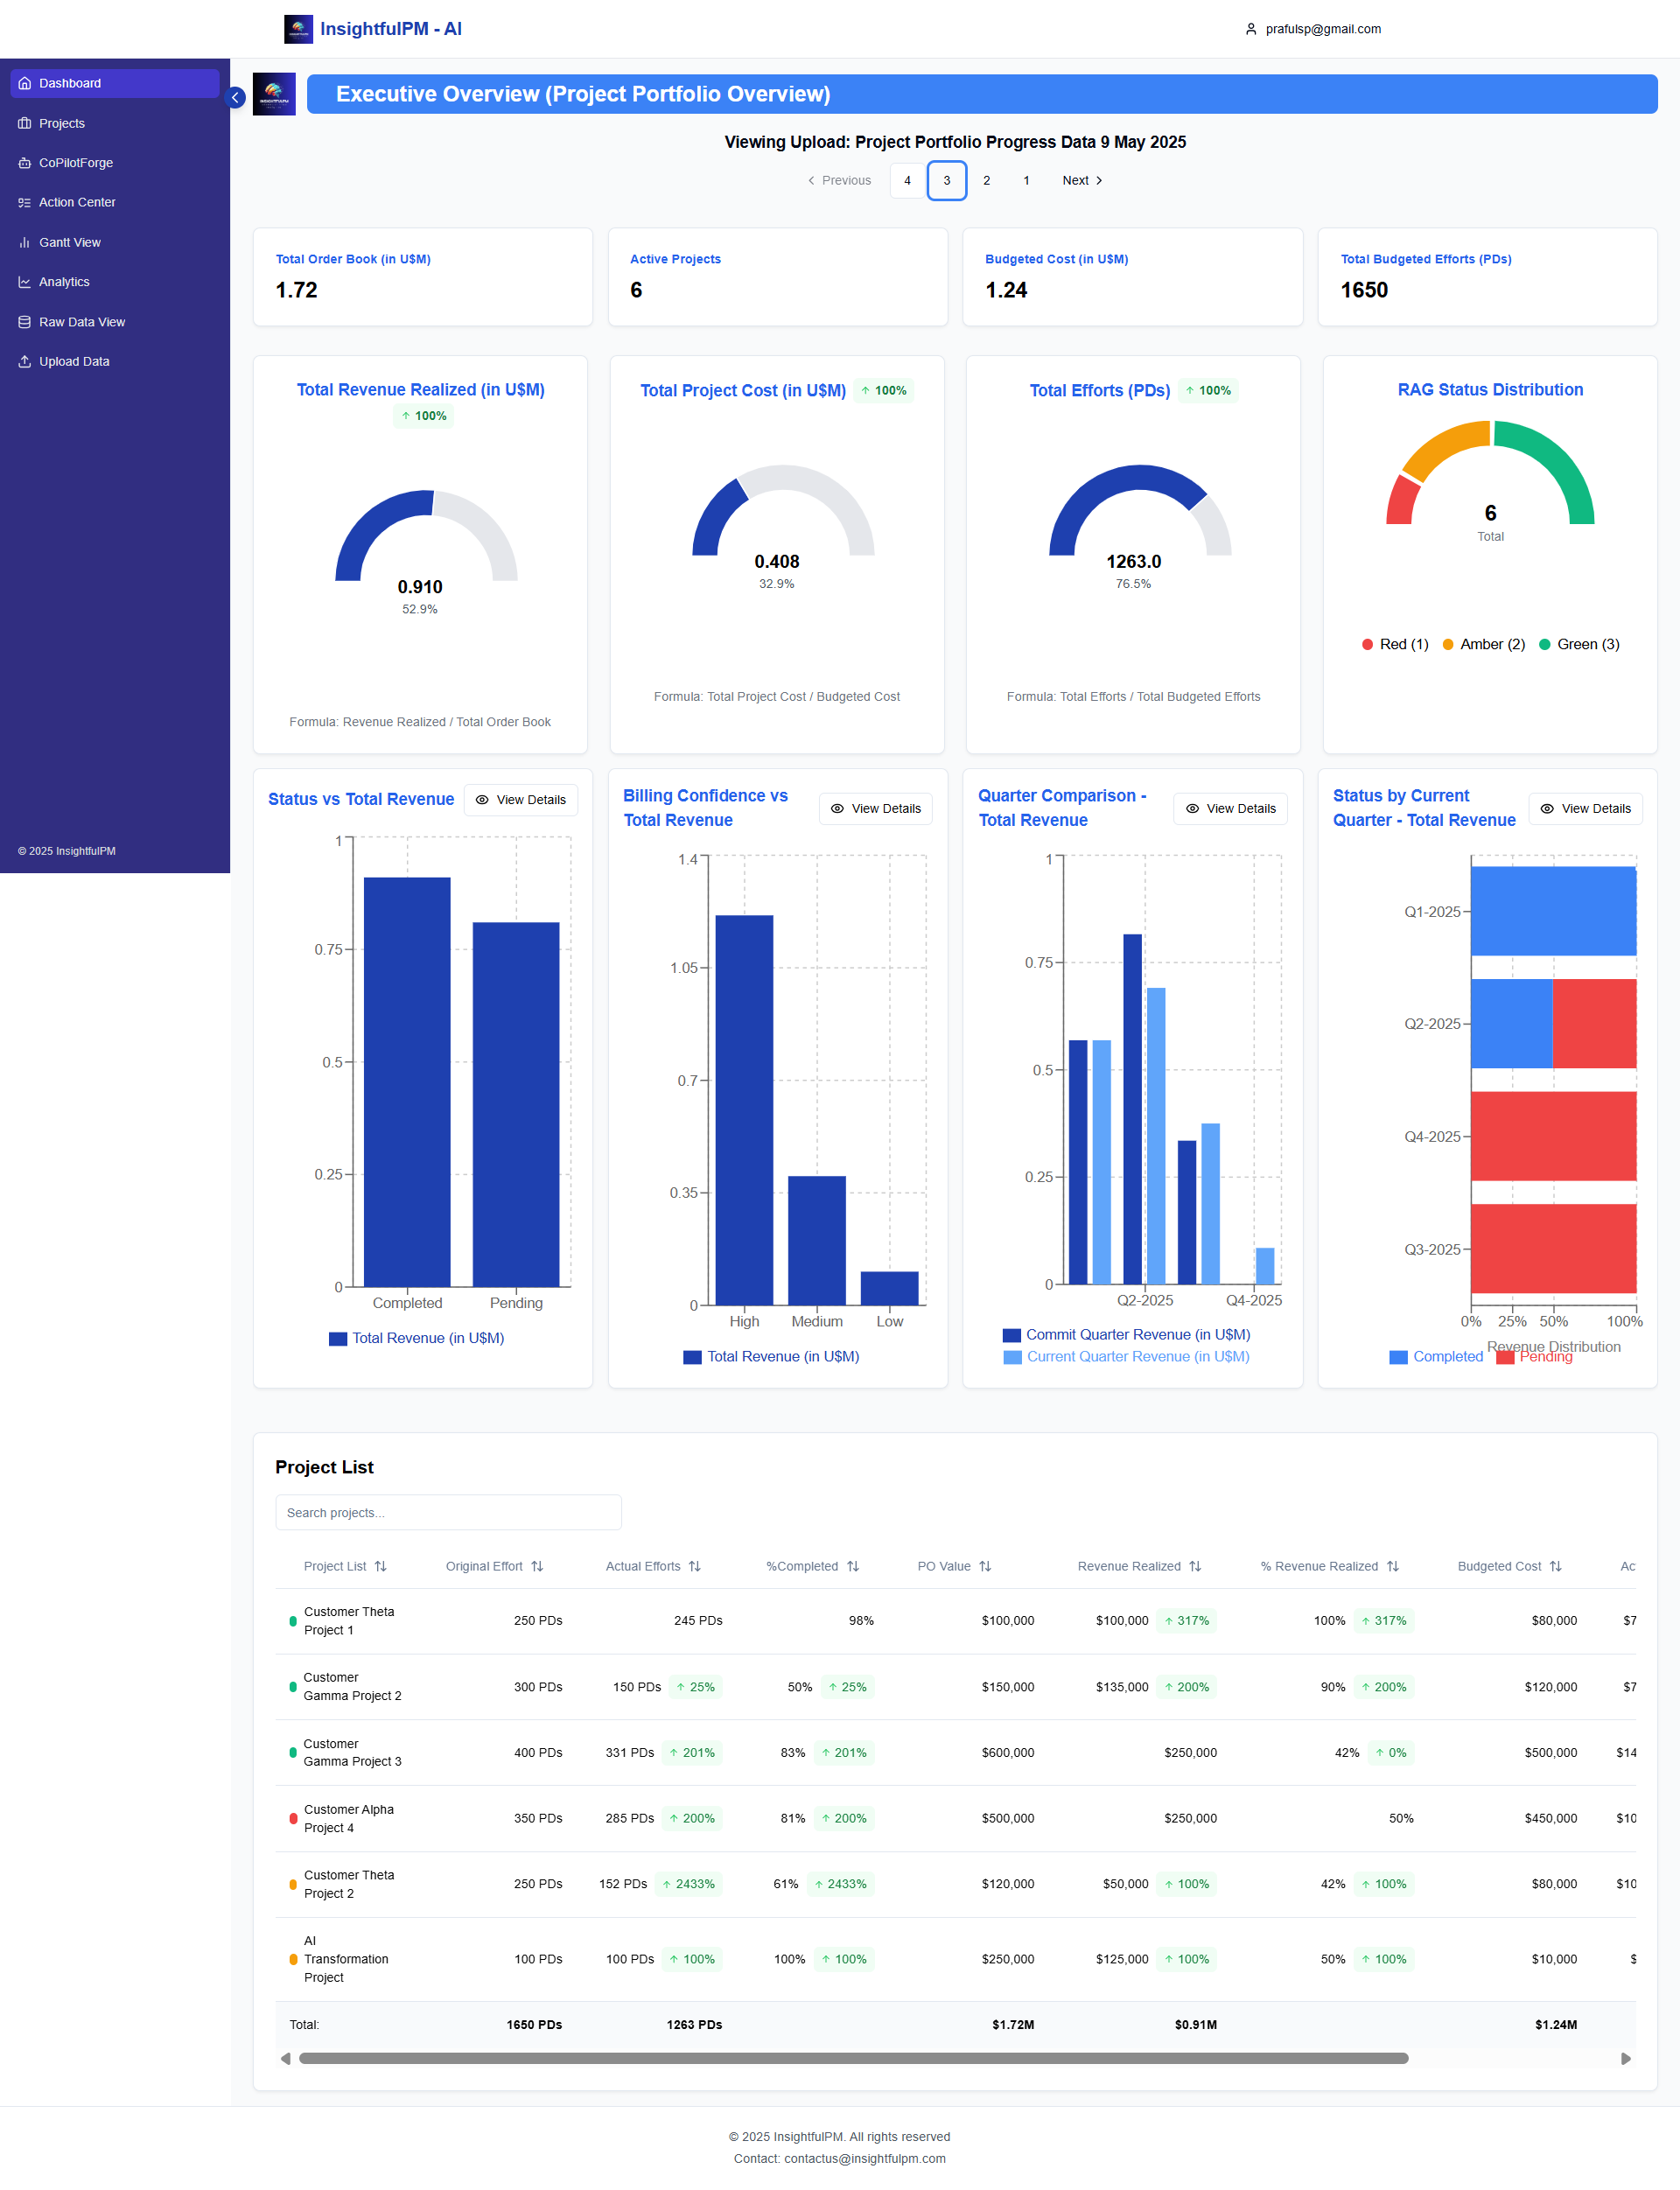Click the Raw Data View database icon
Viewport: 1680px width, 2190px height.
click(x=24, y=322)
